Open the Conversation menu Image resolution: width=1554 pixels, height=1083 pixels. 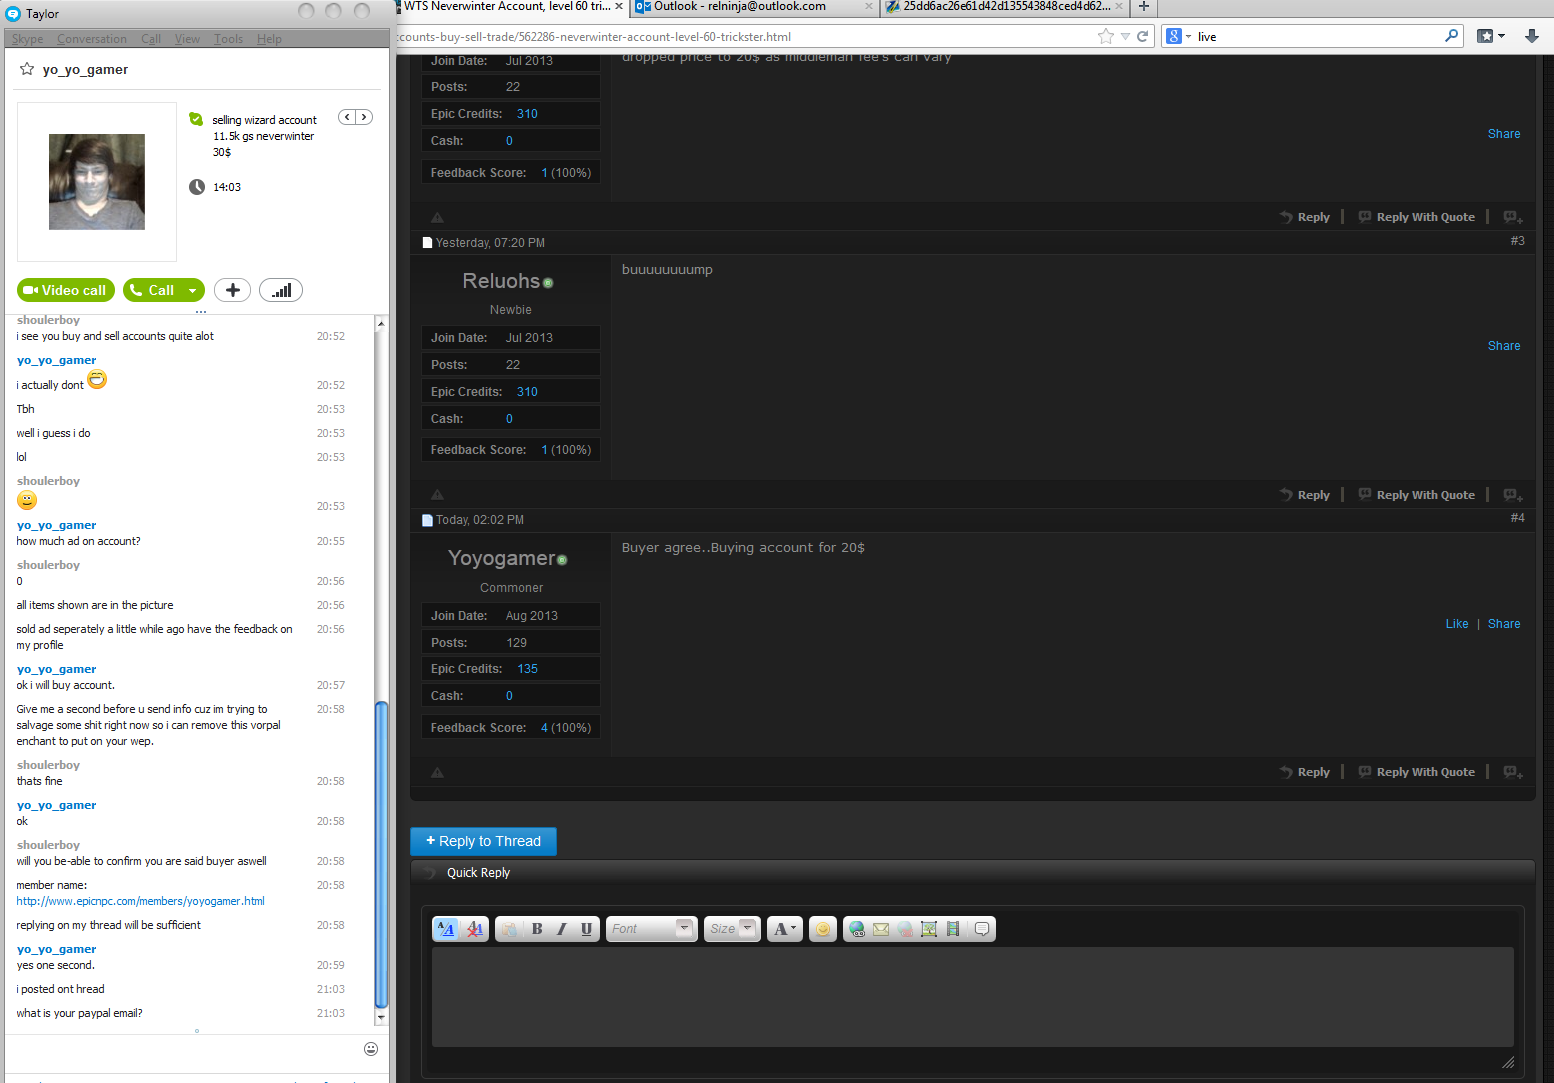tap(92, 39)
